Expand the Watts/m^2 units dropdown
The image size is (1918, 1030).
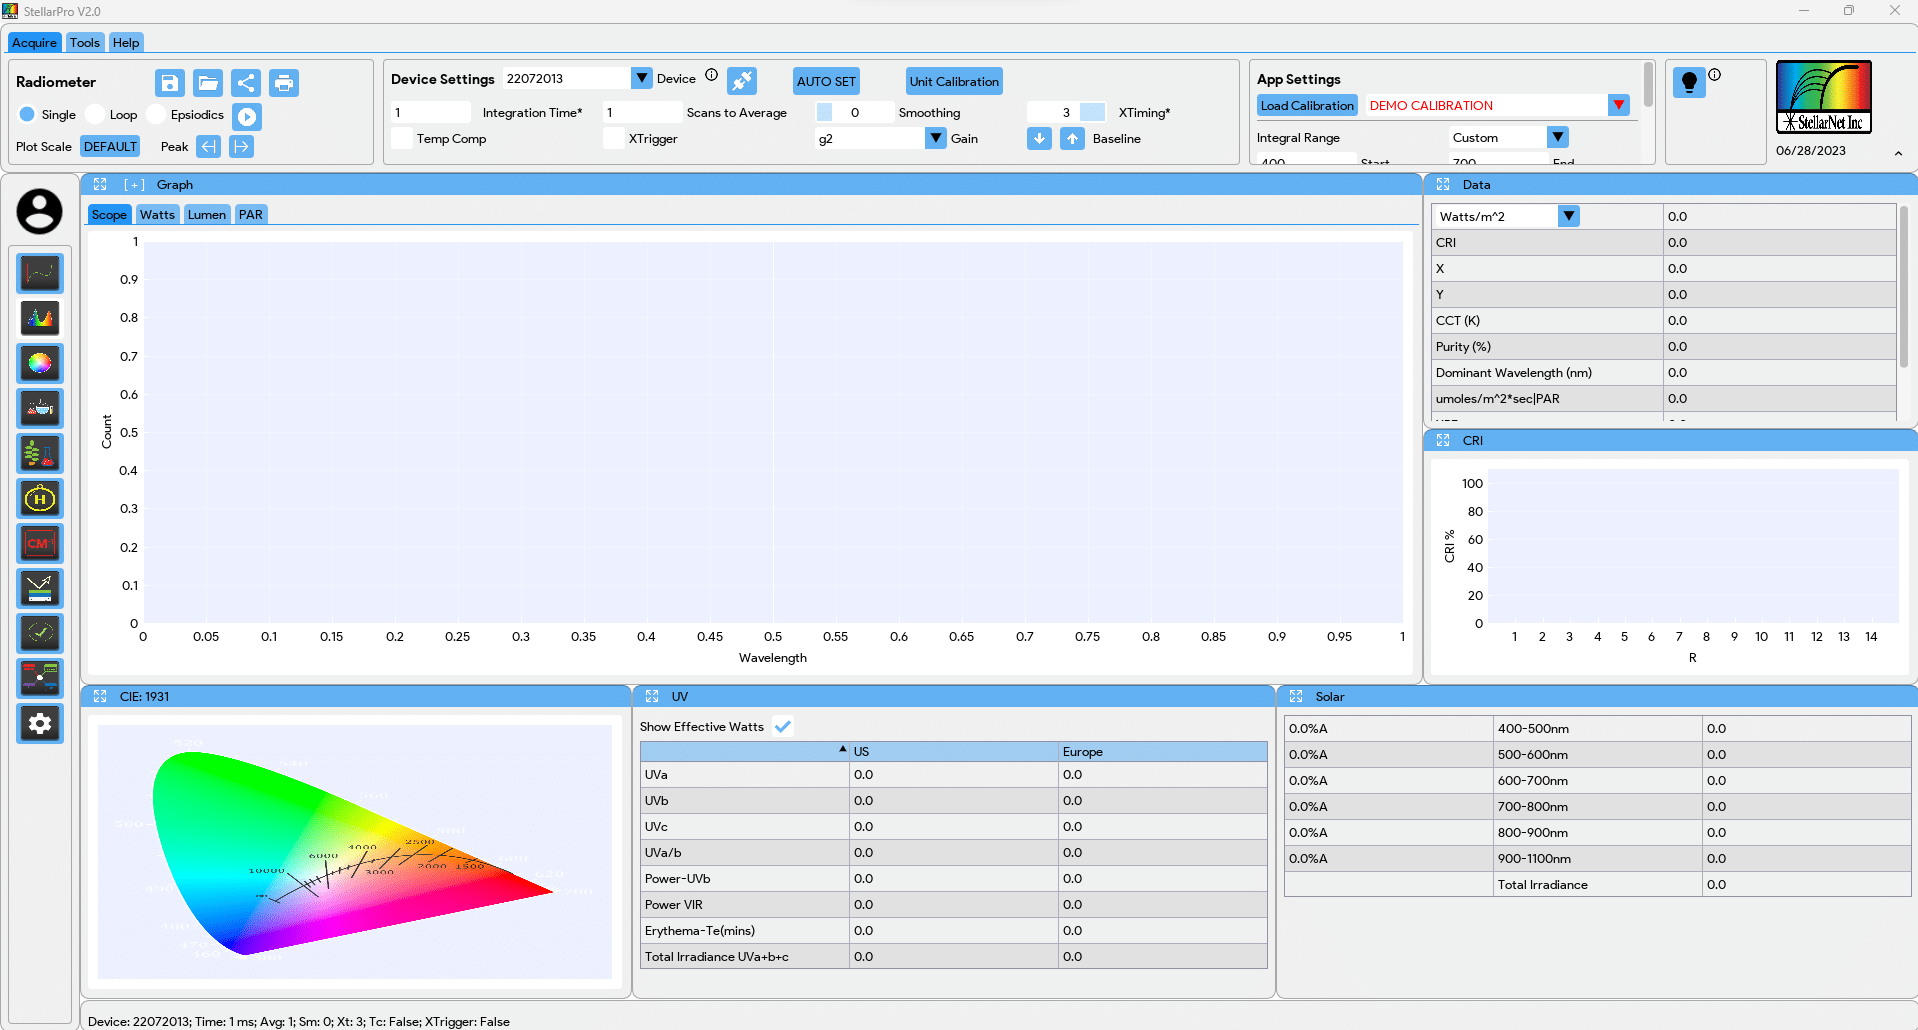(x=1568, y=217)
